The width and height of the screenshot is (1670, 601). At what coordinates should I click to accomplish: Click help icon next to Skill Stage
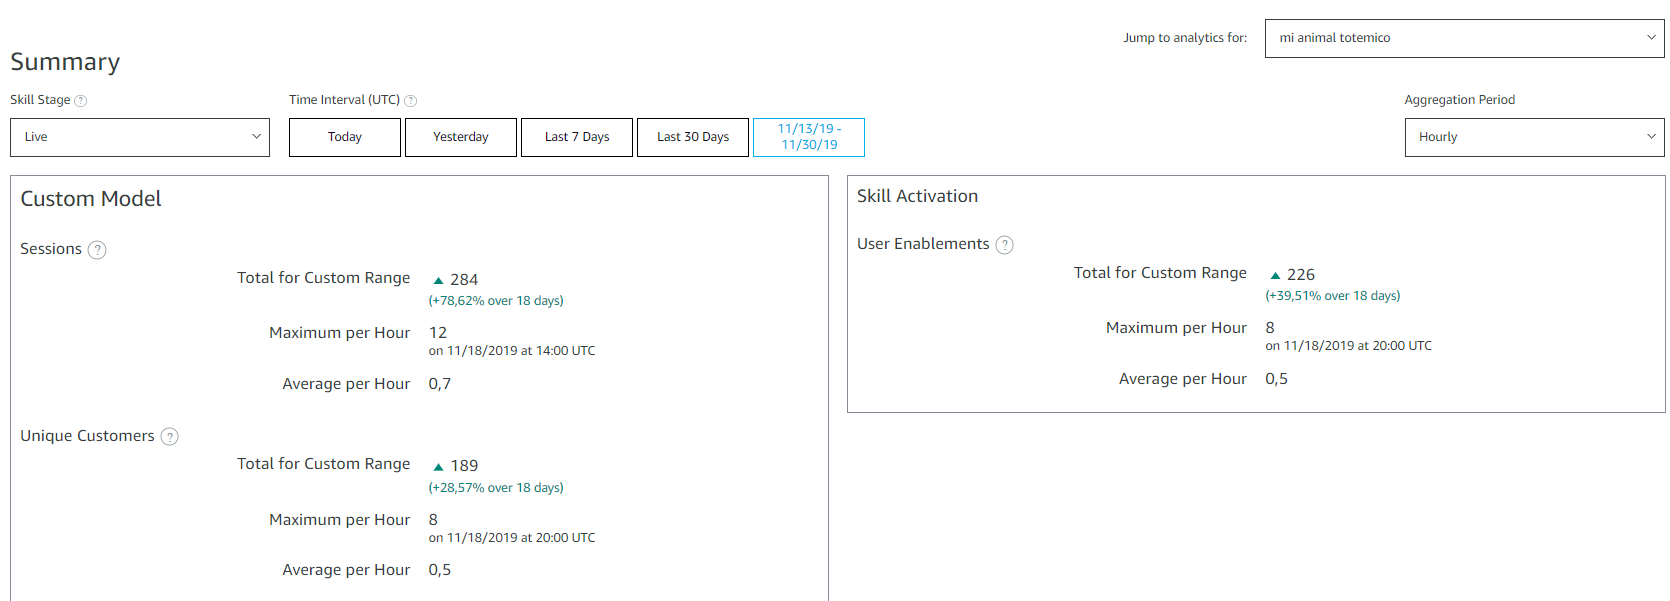81,101
